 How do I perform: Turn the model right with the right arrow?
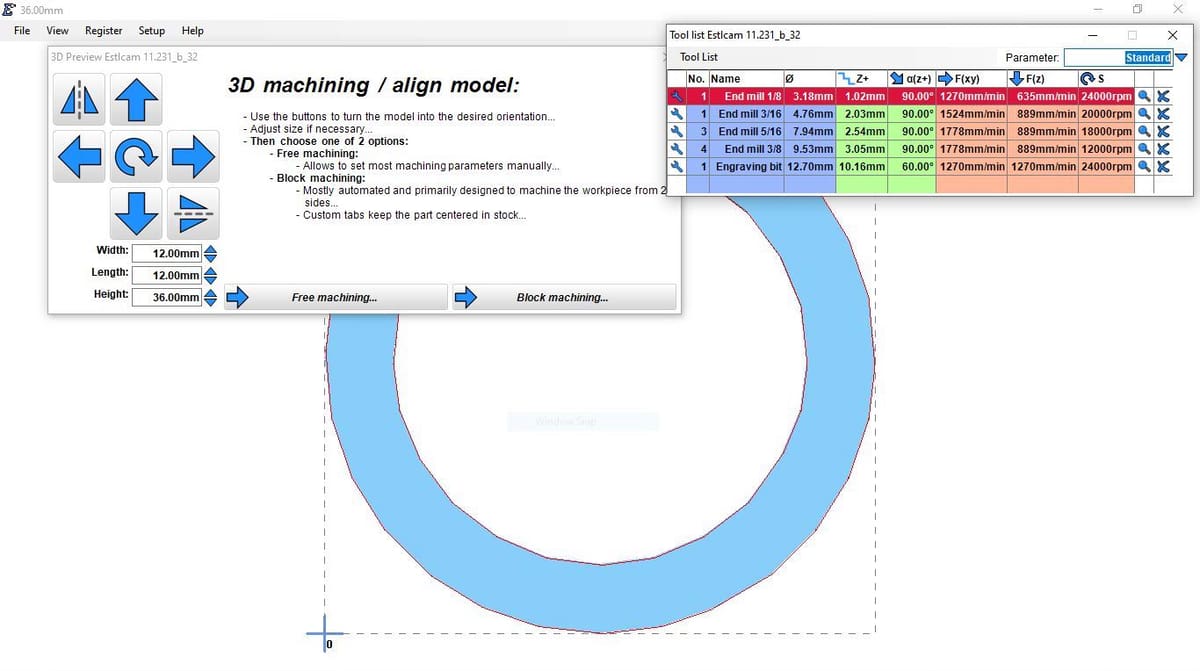[x=193, y=156]
